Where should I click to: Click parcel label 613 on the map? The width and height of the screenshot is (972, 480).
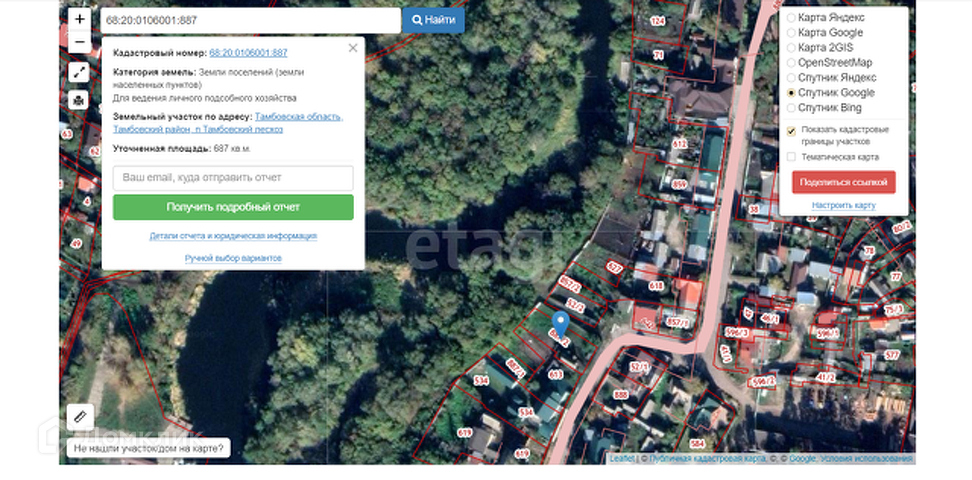(x=556, y=375)
